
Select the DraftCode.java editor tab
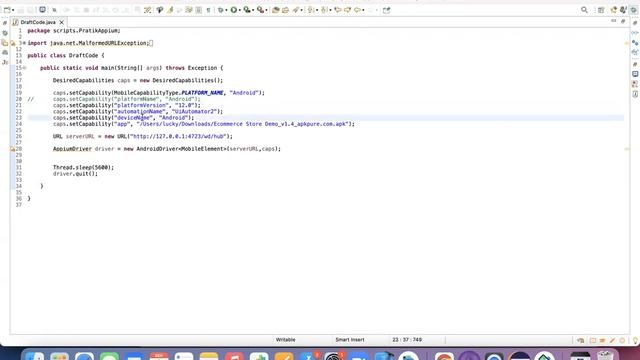38,22
